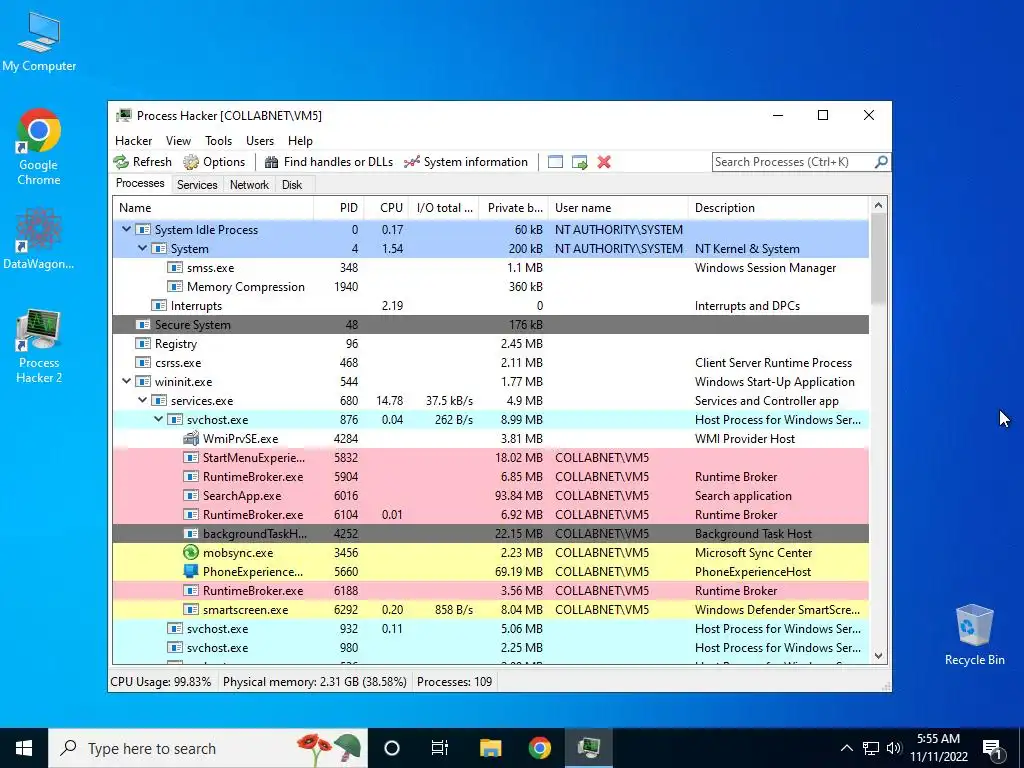Screen dimensions: 1024x768
Task: Click the mobsync.exe green sync icon
Action: (191, 552)
